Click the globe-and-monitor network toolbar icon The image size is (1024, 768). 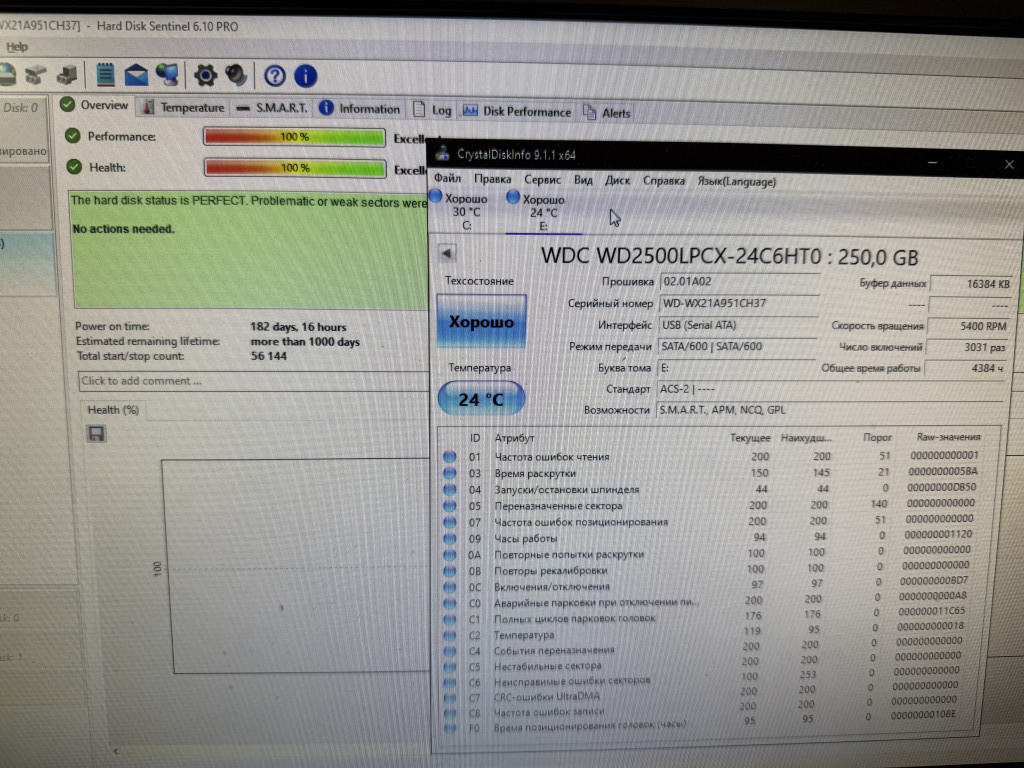click(x=168, y=74)
